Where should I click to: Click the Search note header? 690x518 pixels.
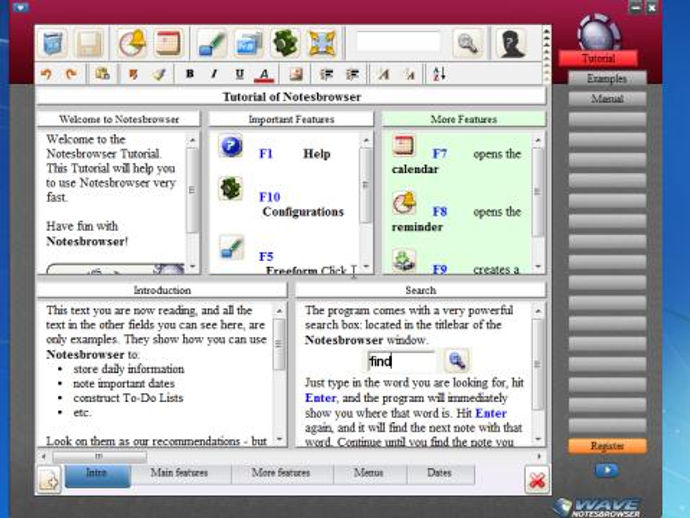pyautogui.click(x=420, y=290)
